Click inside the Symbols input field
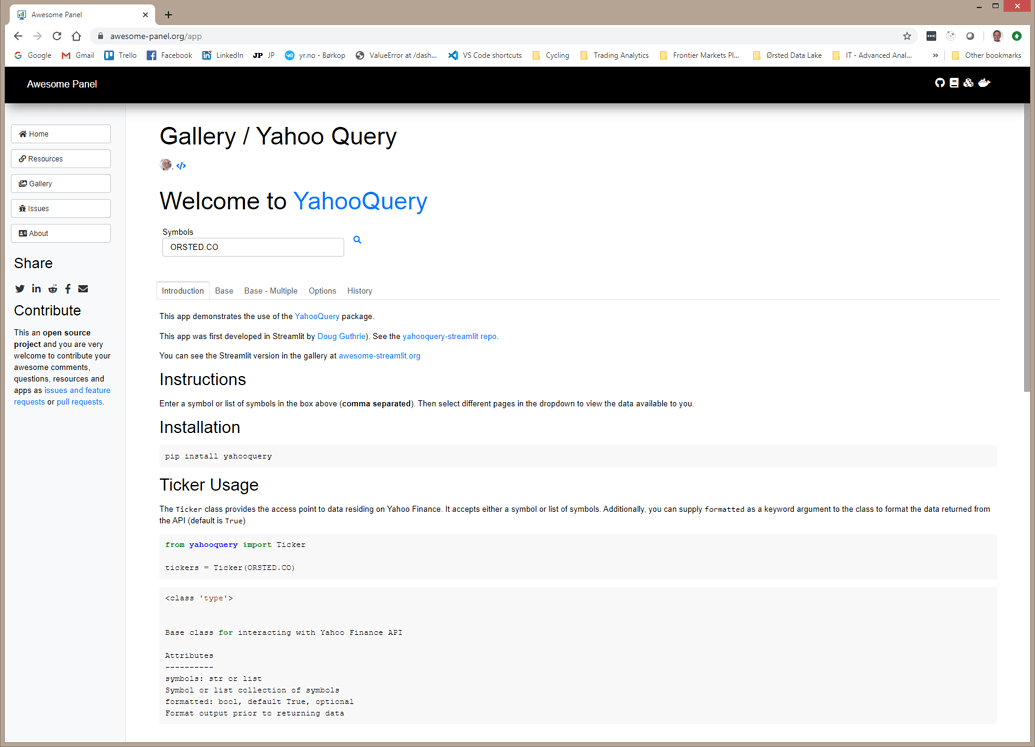The image size is (1035, 747). coord(252,246)
